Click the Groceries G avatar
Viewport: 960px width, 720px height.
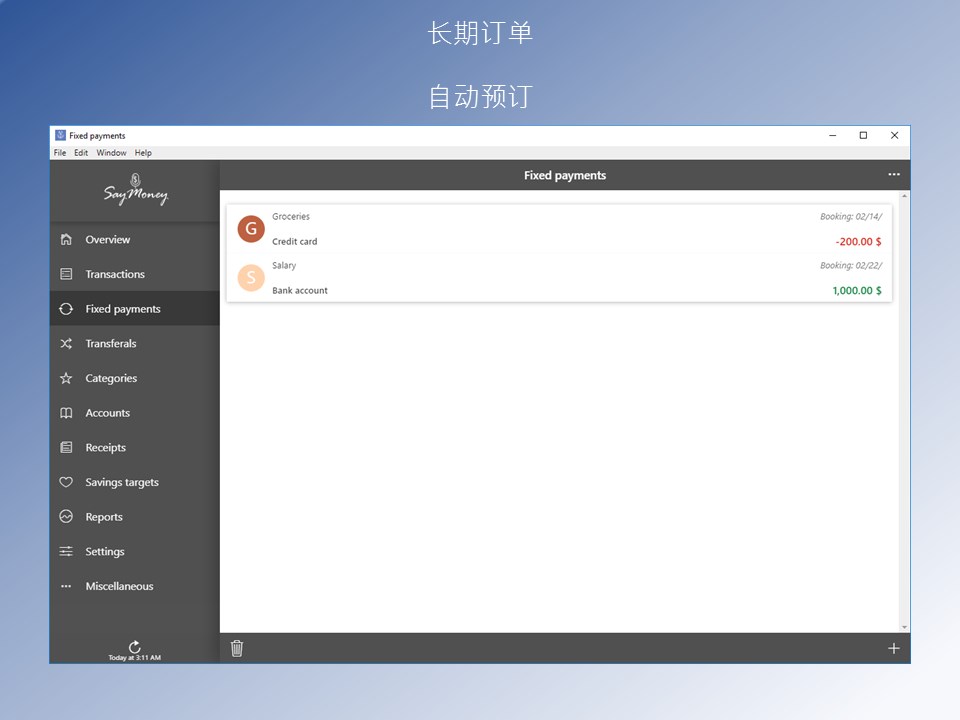(x=251, y=229)
